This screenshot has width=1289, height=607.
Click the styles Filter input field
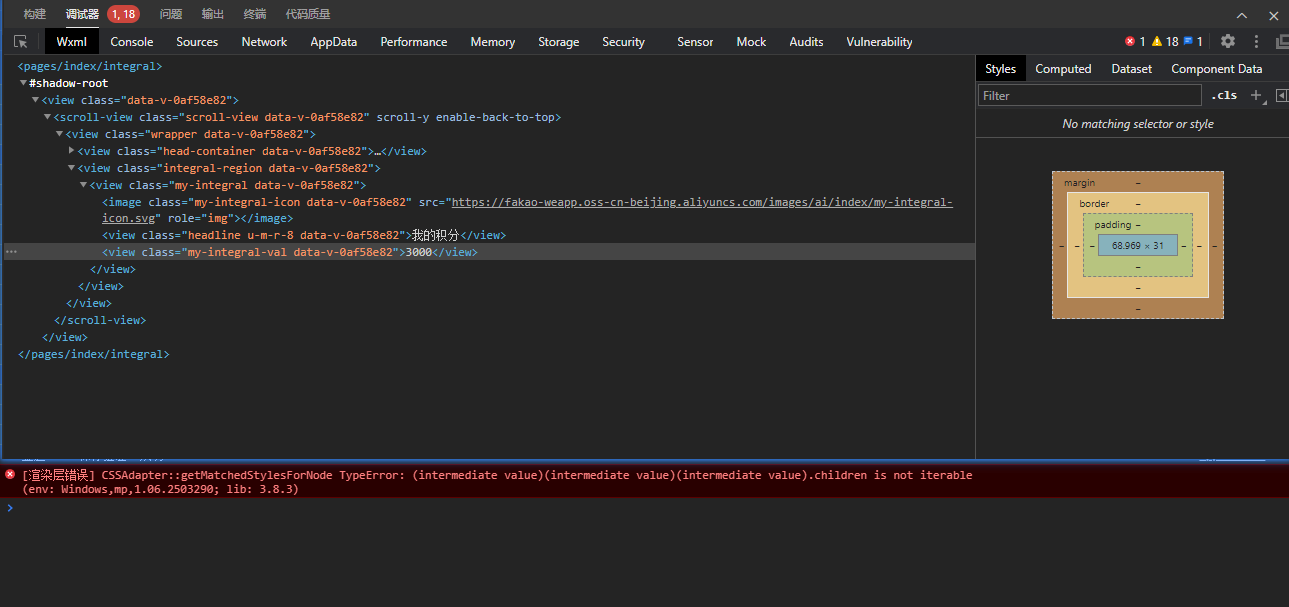(x=1089, y=95)
